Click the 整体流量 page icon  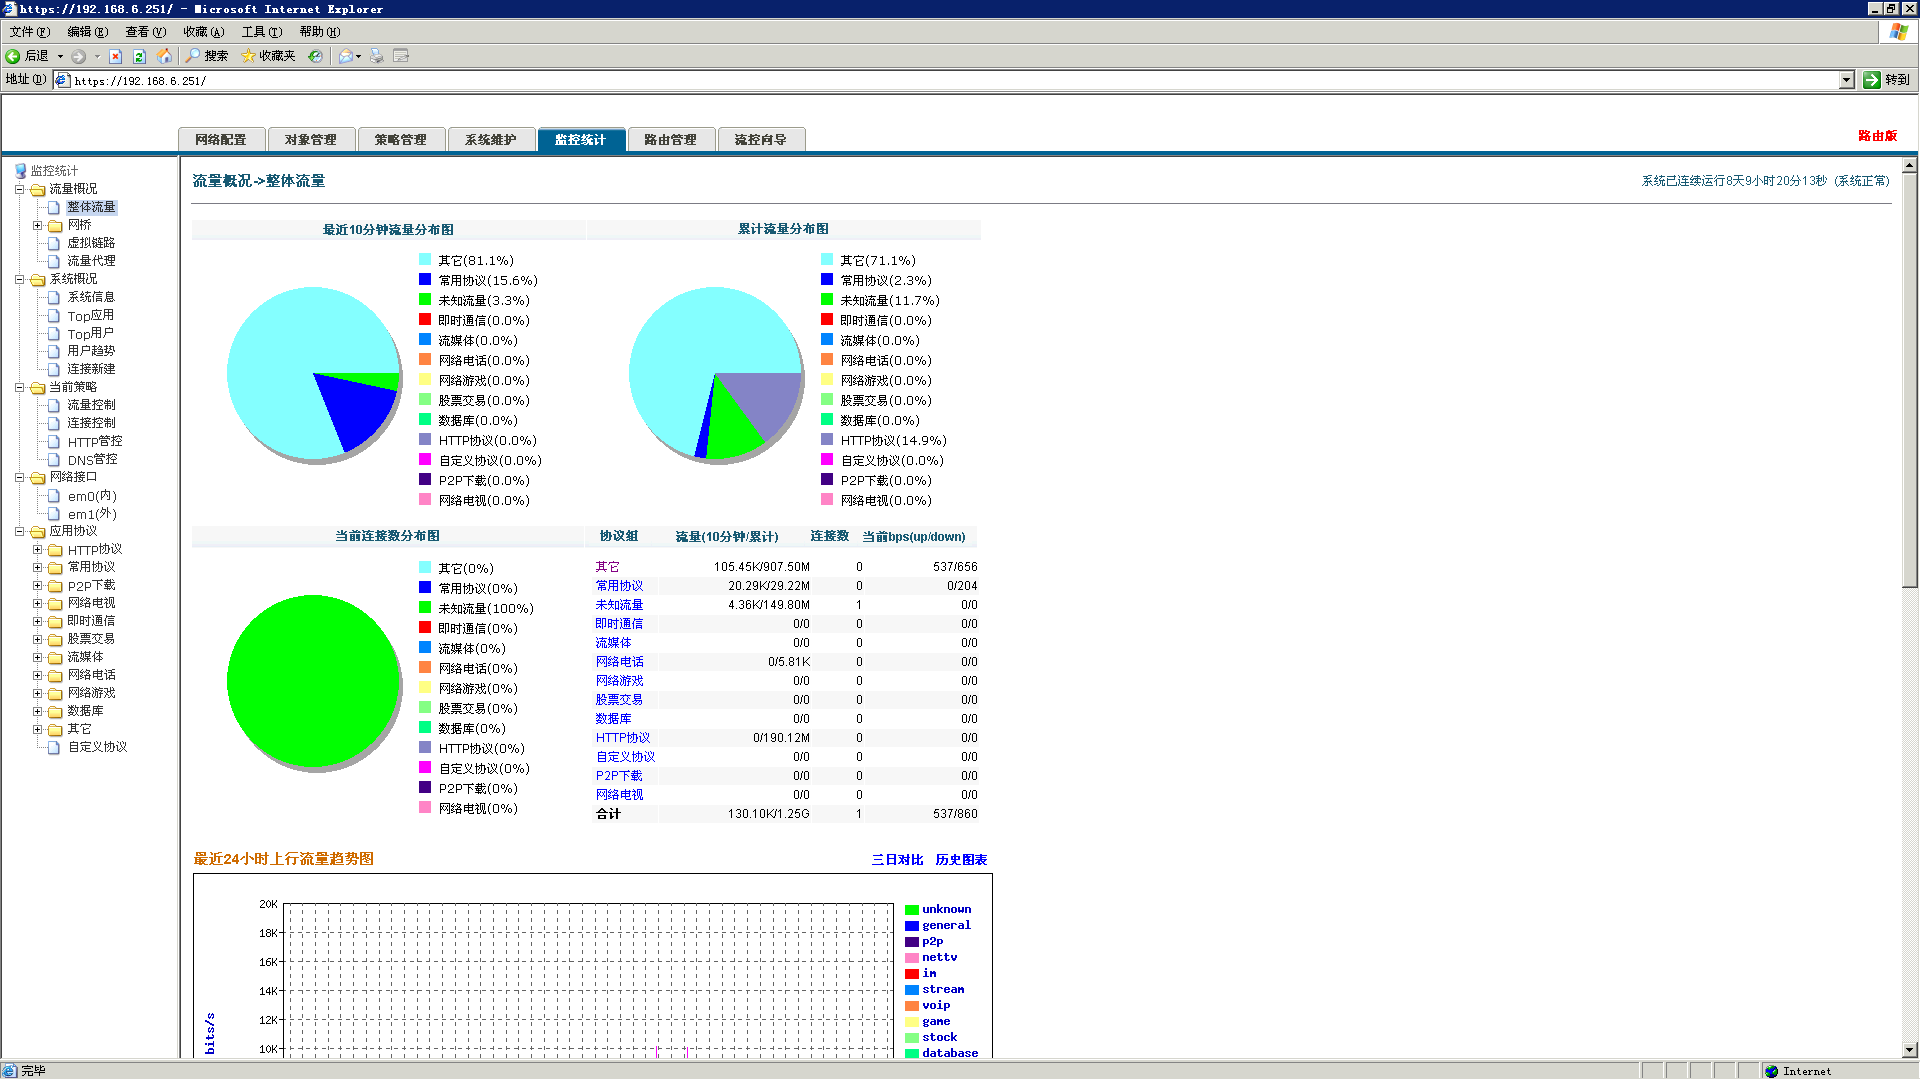(x=55, y=207)
